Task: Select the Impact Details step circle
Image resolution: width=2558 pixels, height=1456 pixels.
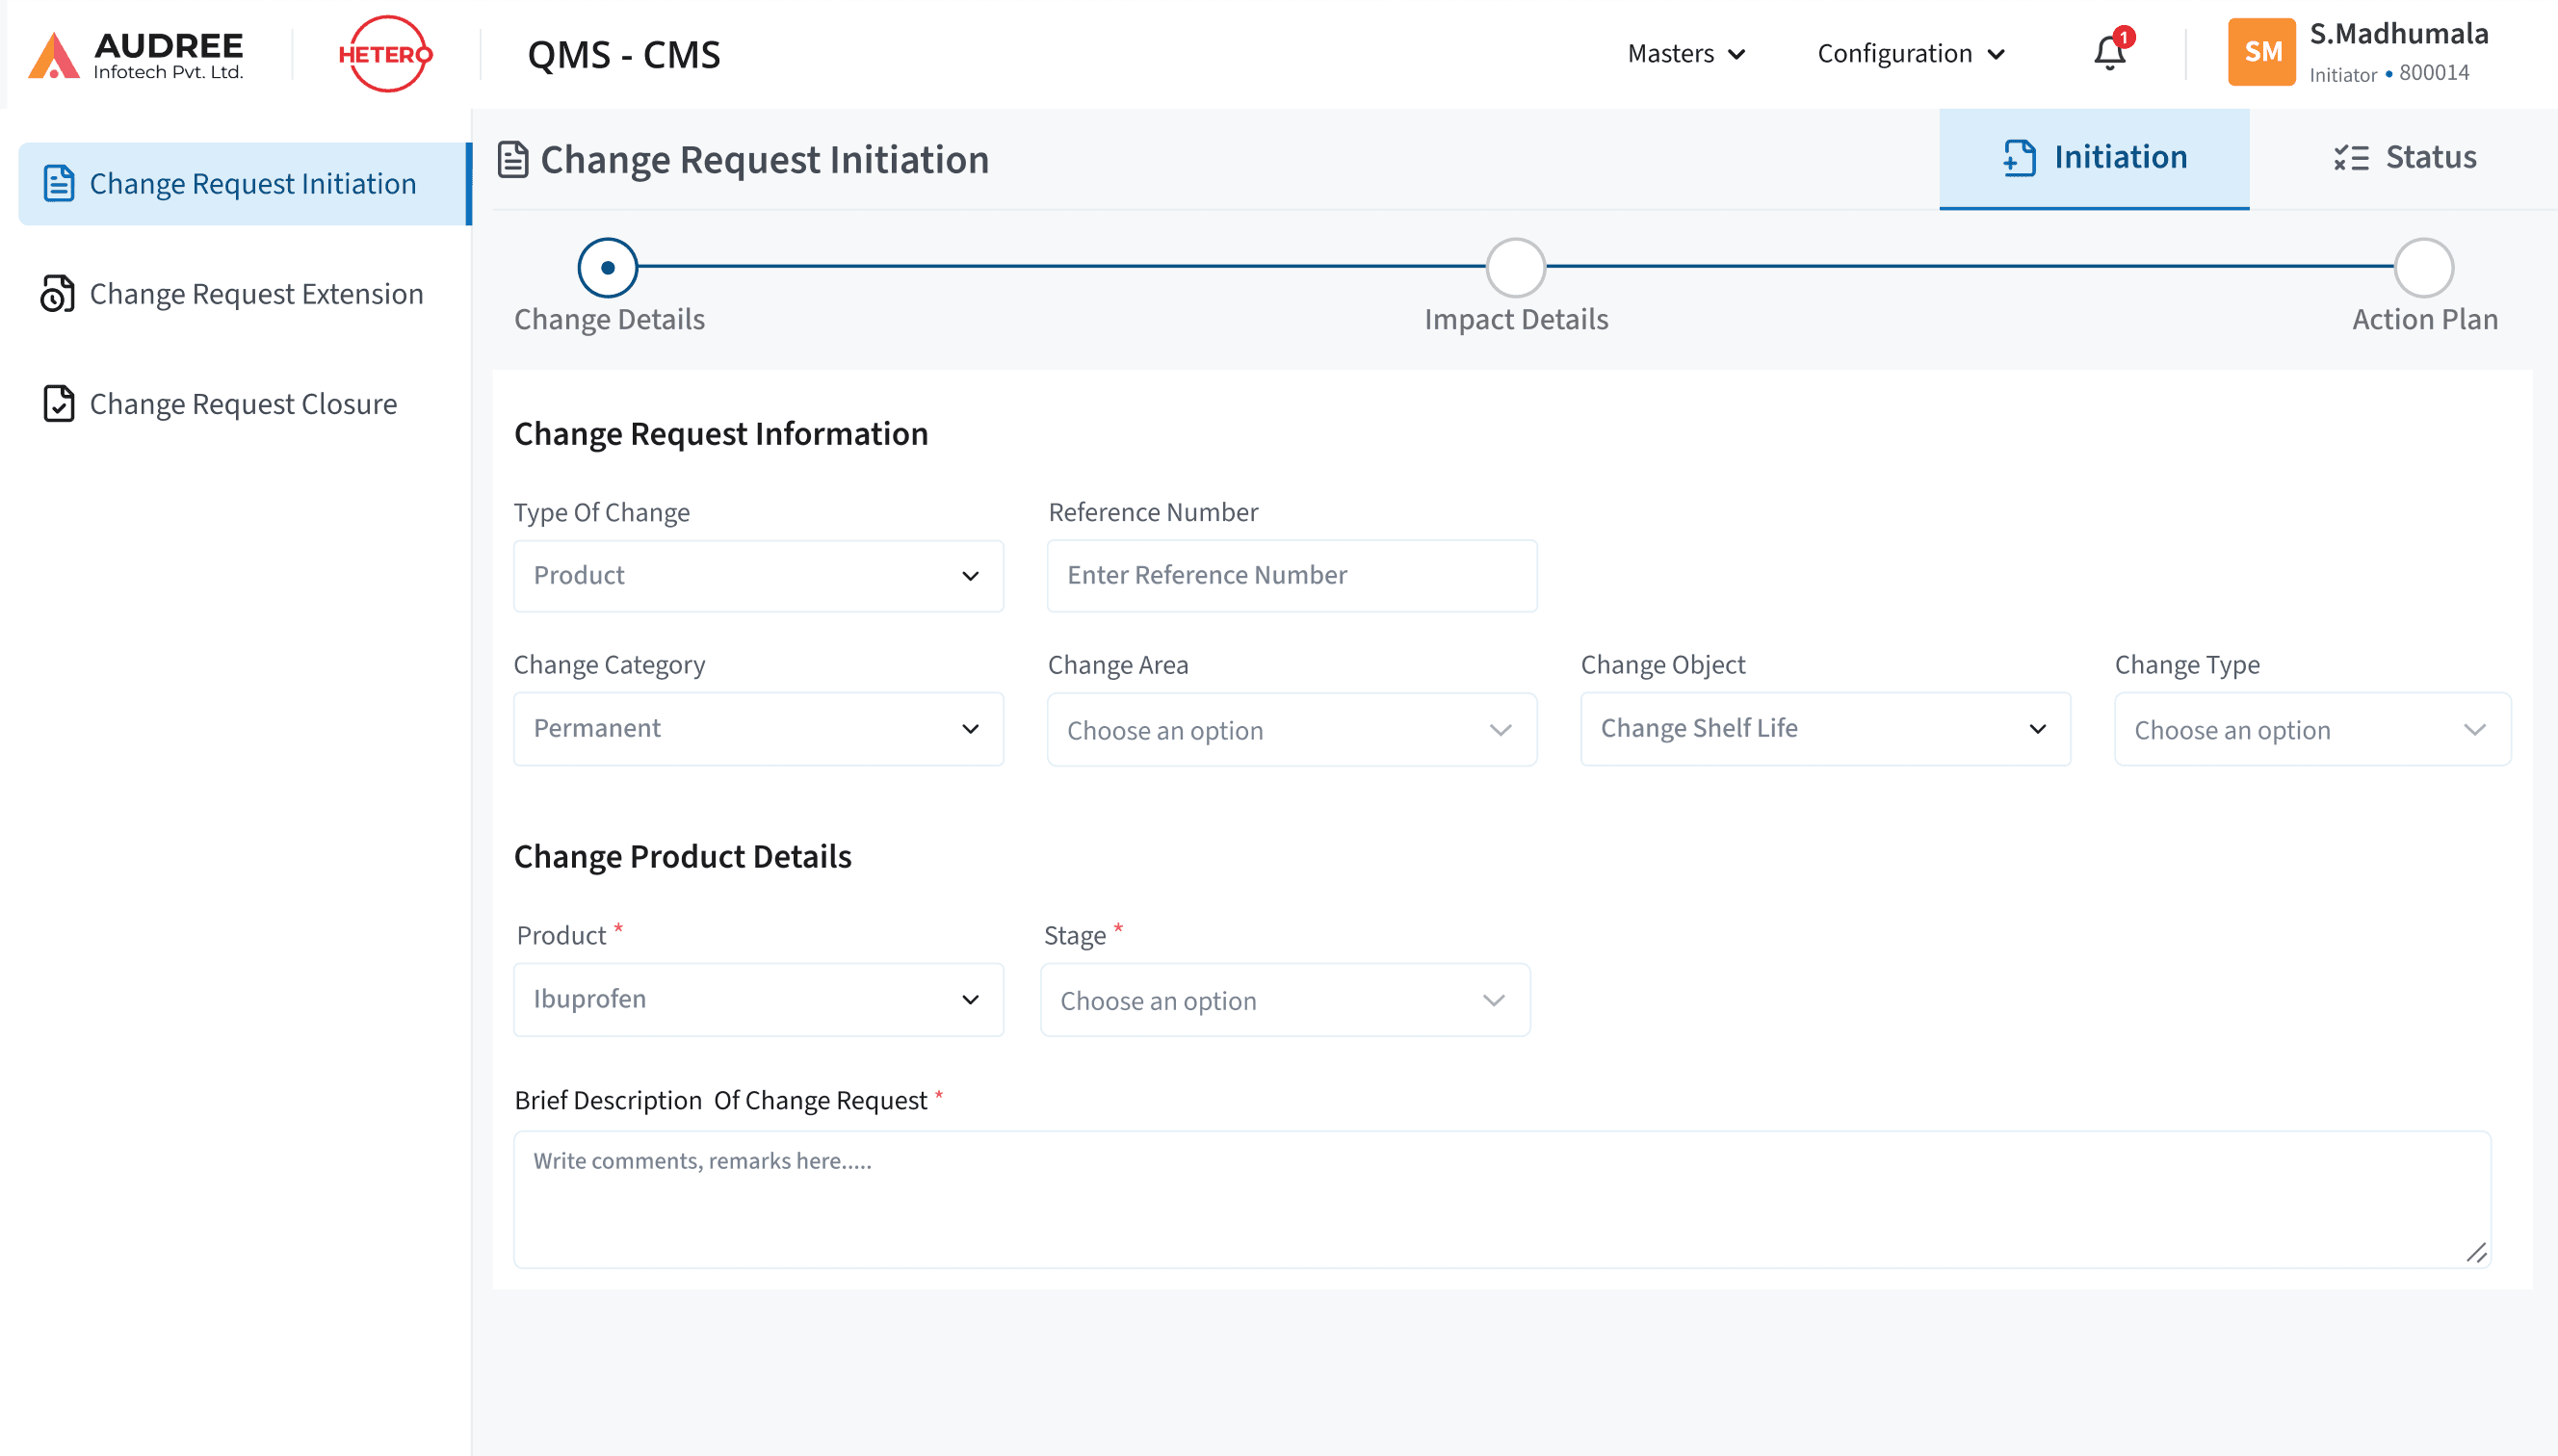Action: (1514, 267)
